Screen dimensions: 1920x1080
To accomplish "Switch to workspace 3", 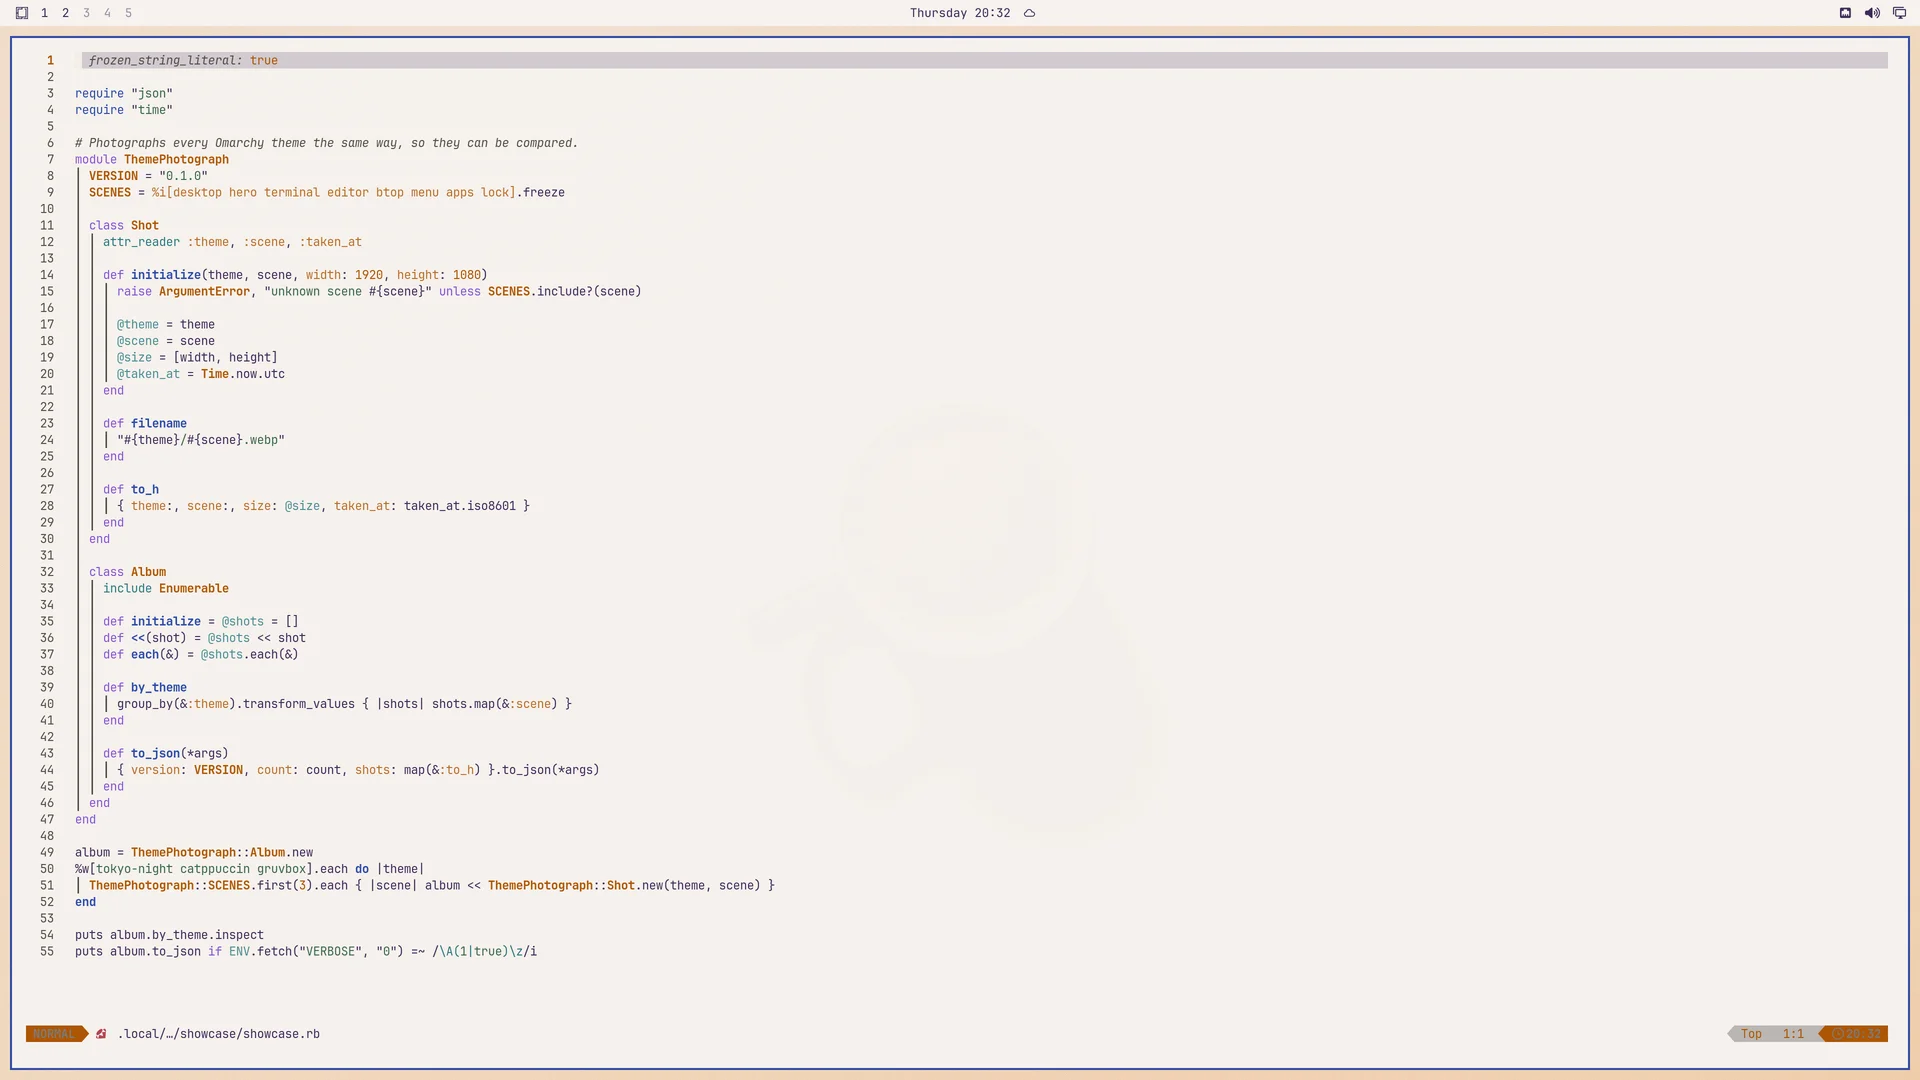I will click(x=86, y=13).
